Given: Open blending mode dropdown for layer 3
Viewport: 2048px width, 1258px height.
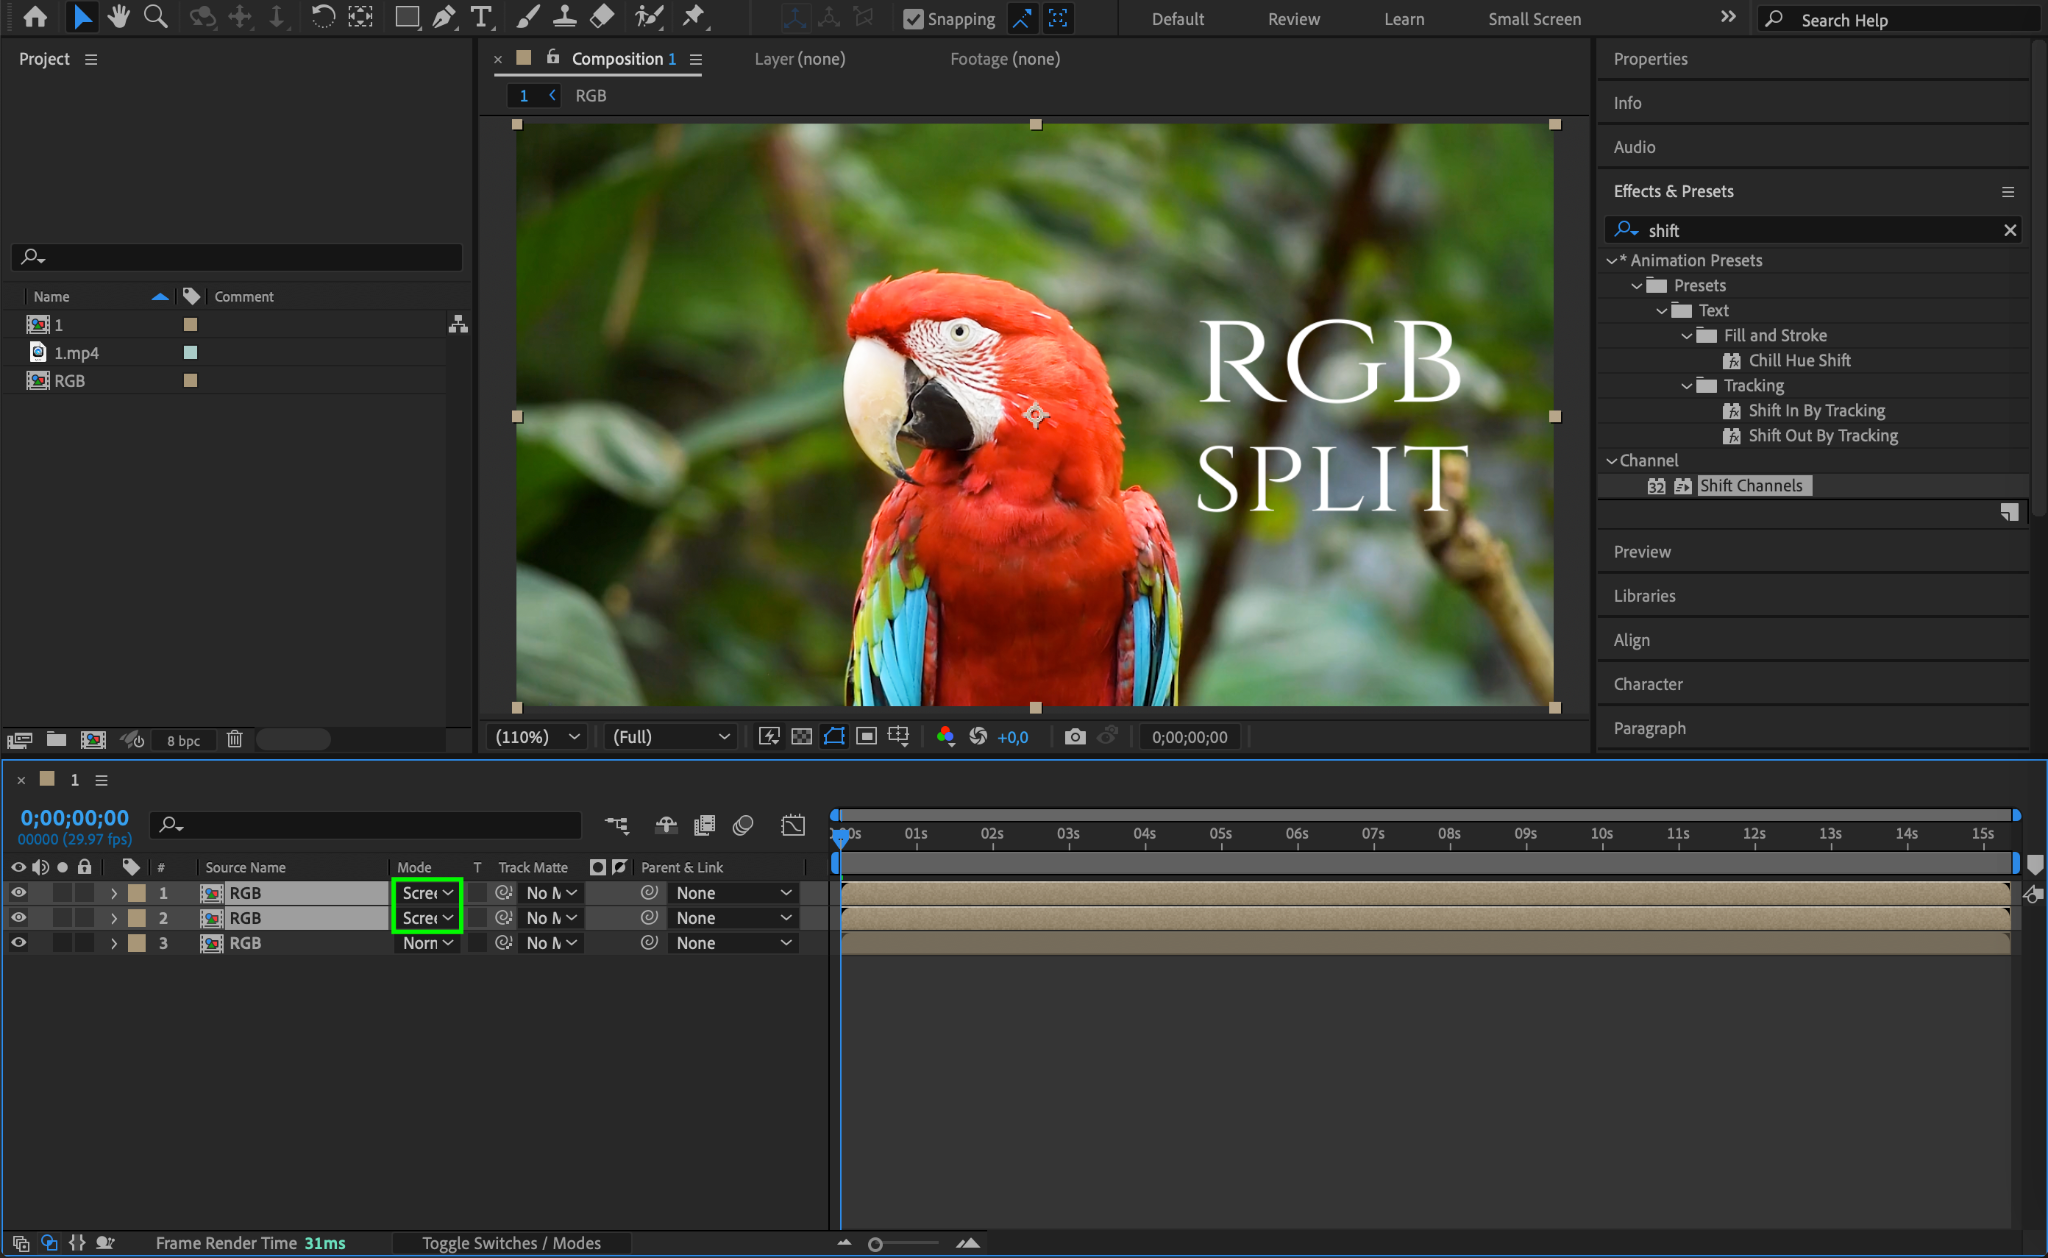Looking at the screenshot, I should [428, 943].
